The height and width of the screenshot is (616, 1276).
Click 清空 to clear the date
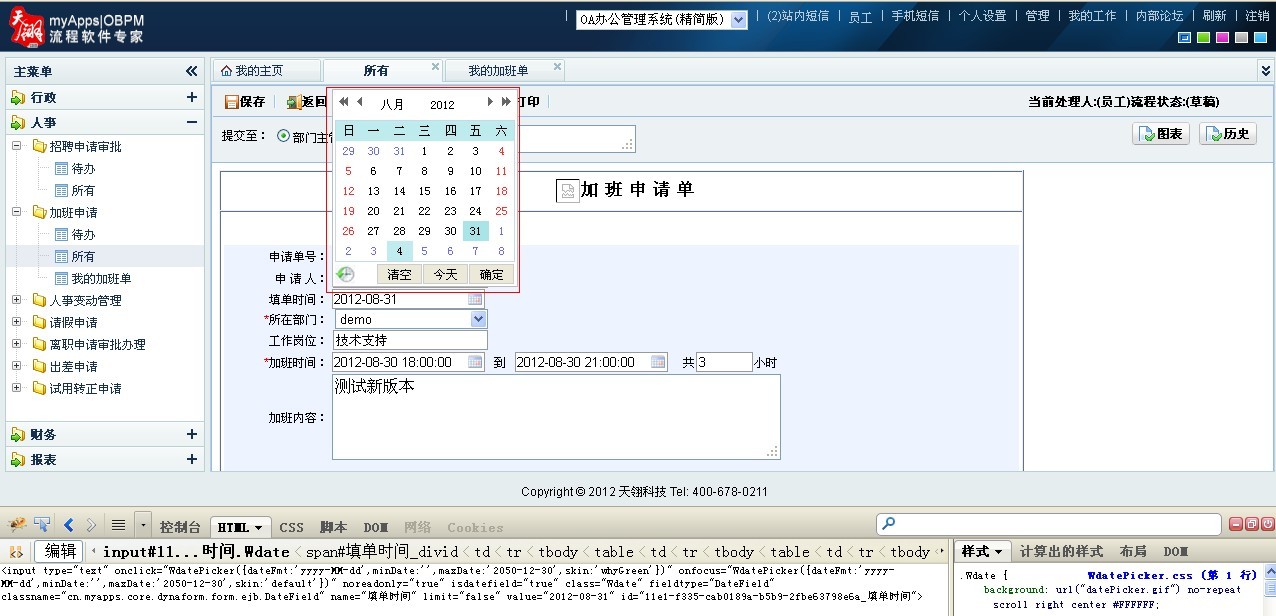(399, 274)
